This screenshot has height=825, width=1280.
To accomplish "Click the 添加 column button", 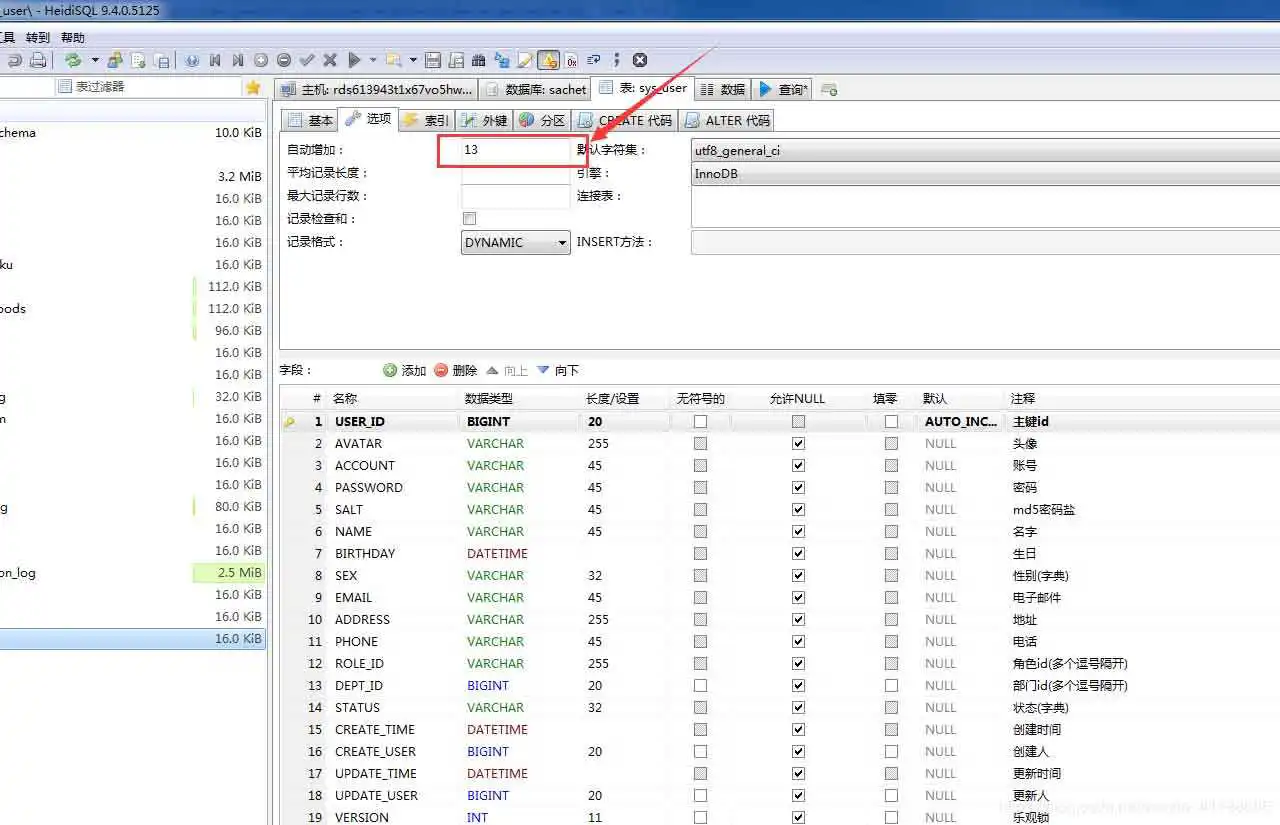I will coord(405,371).
